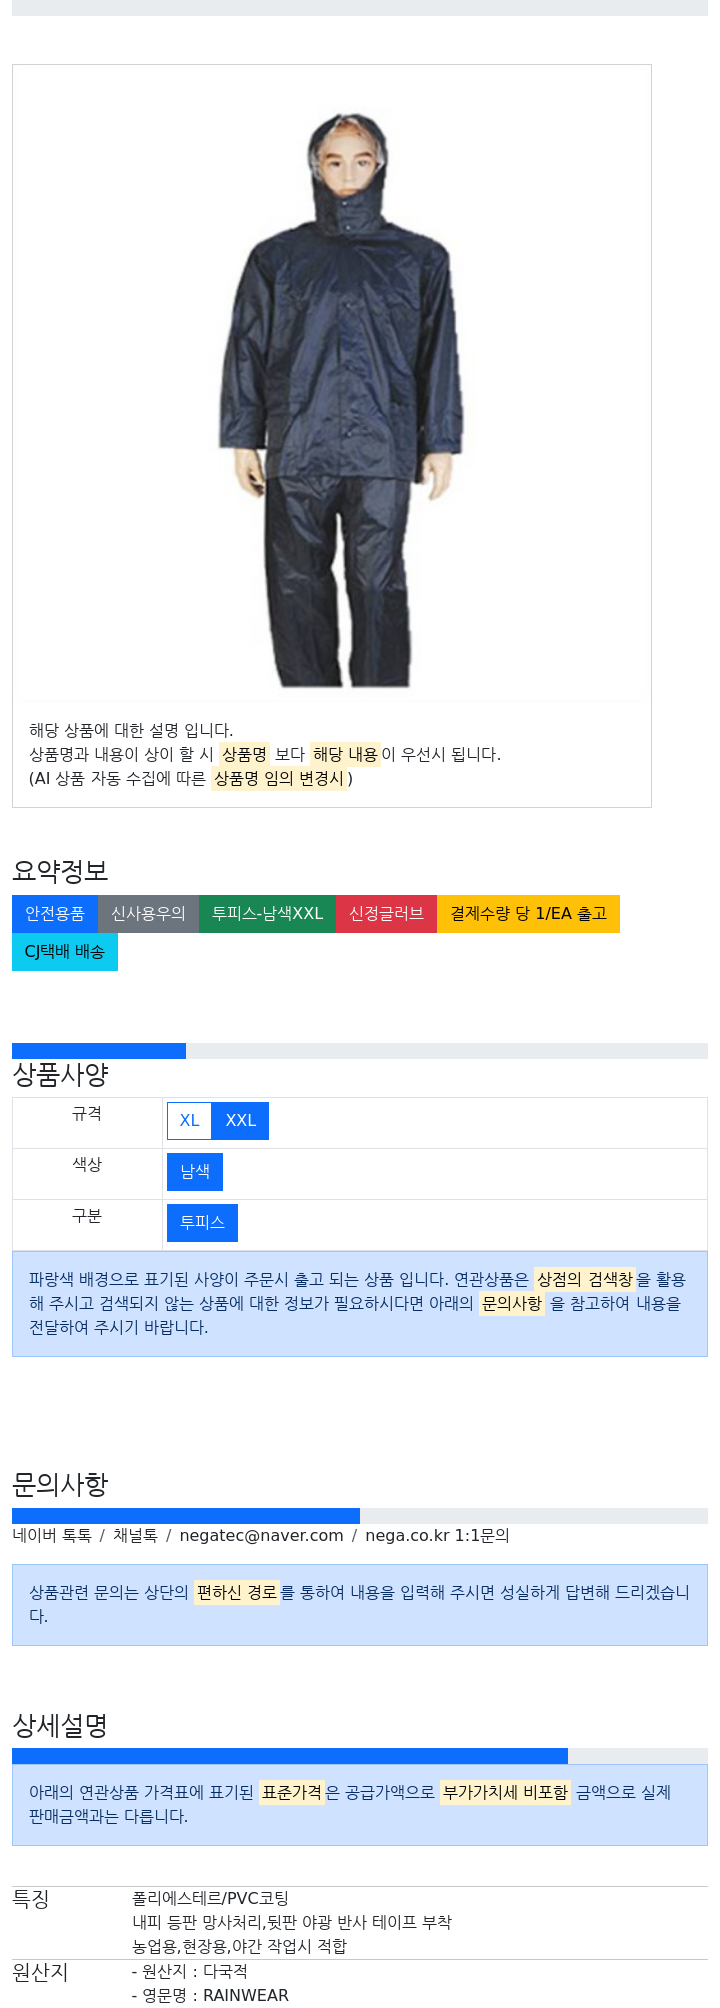The image size is (720, 2008).
Task: Select the 투피스 type option
Action: (x=202, y=1223)
